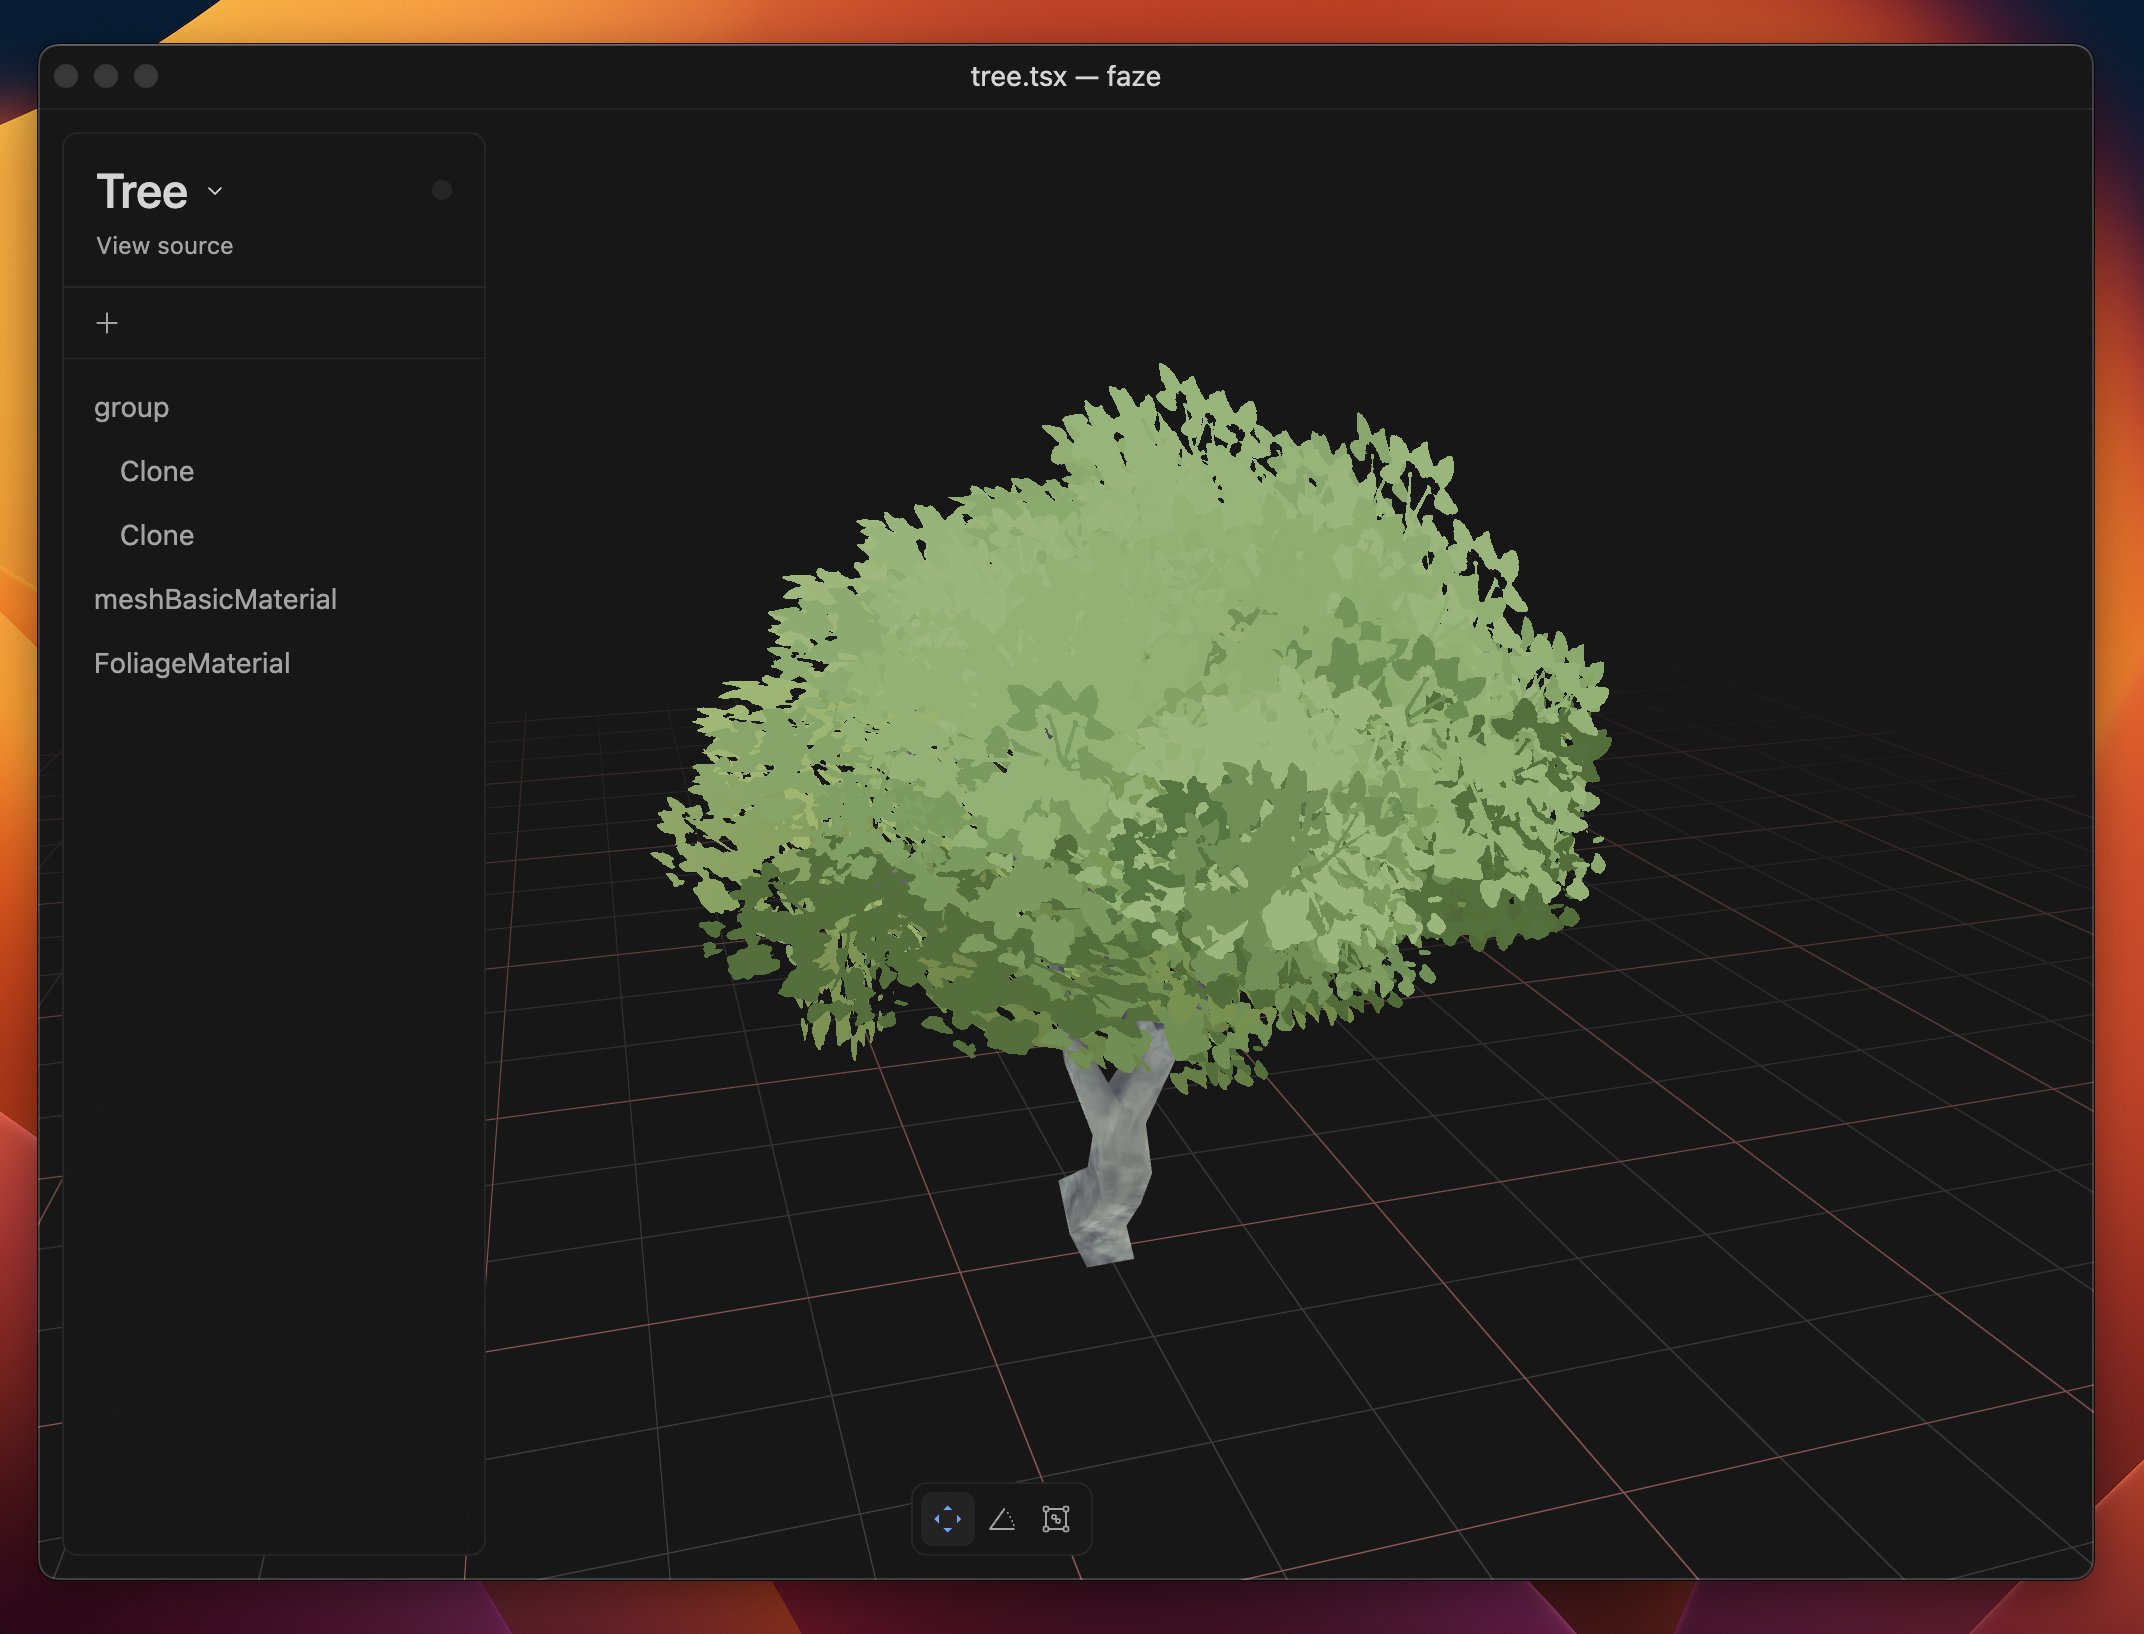2144x1634 pixels.
Task: Click the move gizmo icon showing four arrows
Action: point(946,1519)
